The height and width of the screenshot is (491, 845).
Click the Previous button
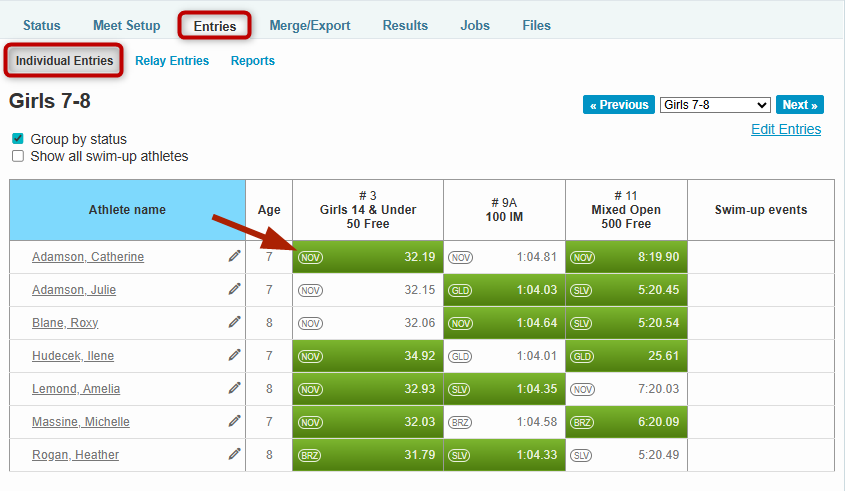(618, 105)
